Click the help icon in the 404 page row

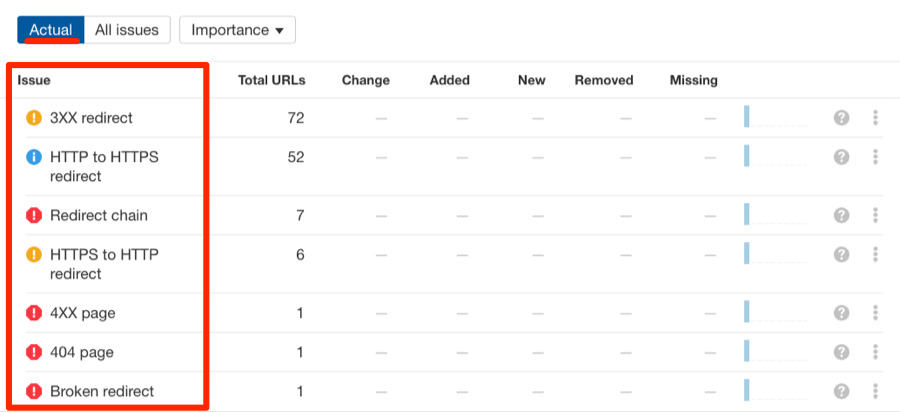click(x=842, y=352)
